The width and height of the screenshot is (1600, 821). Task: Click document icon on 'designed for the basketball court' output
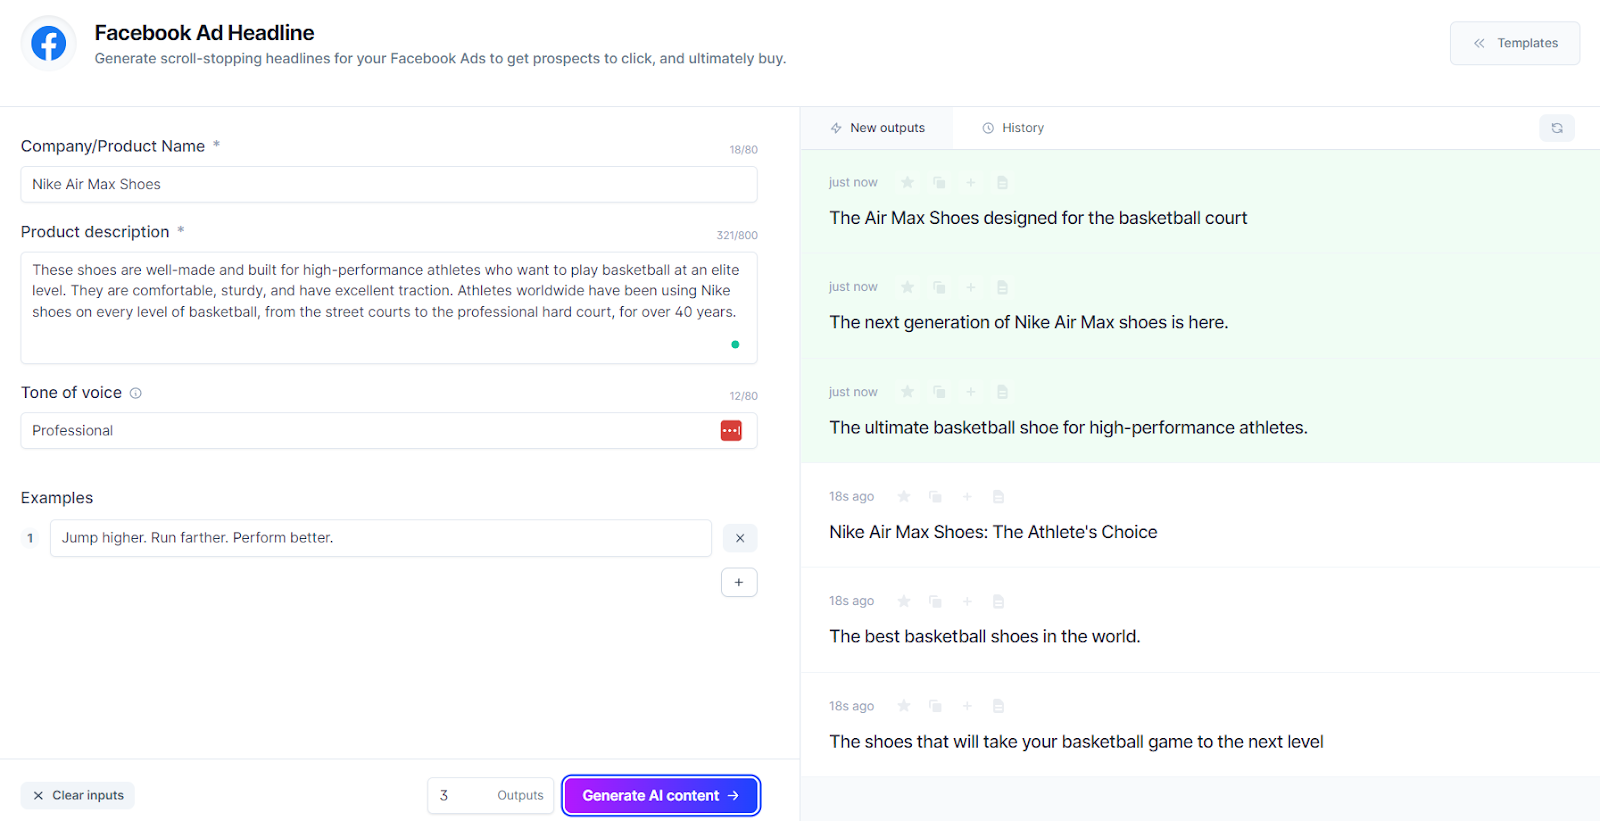[x=1002, y=182]
